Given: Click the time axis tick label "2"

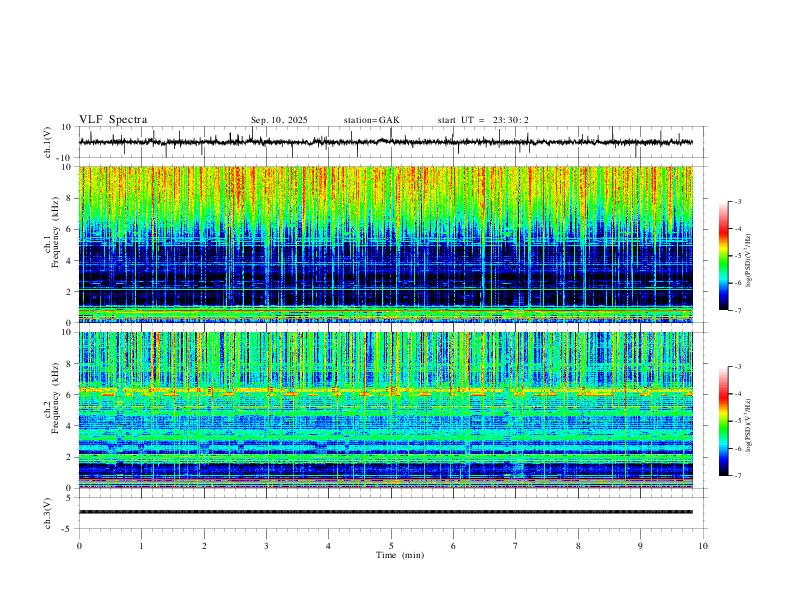Looking at the screenshot, I should [x=204, y=546].
